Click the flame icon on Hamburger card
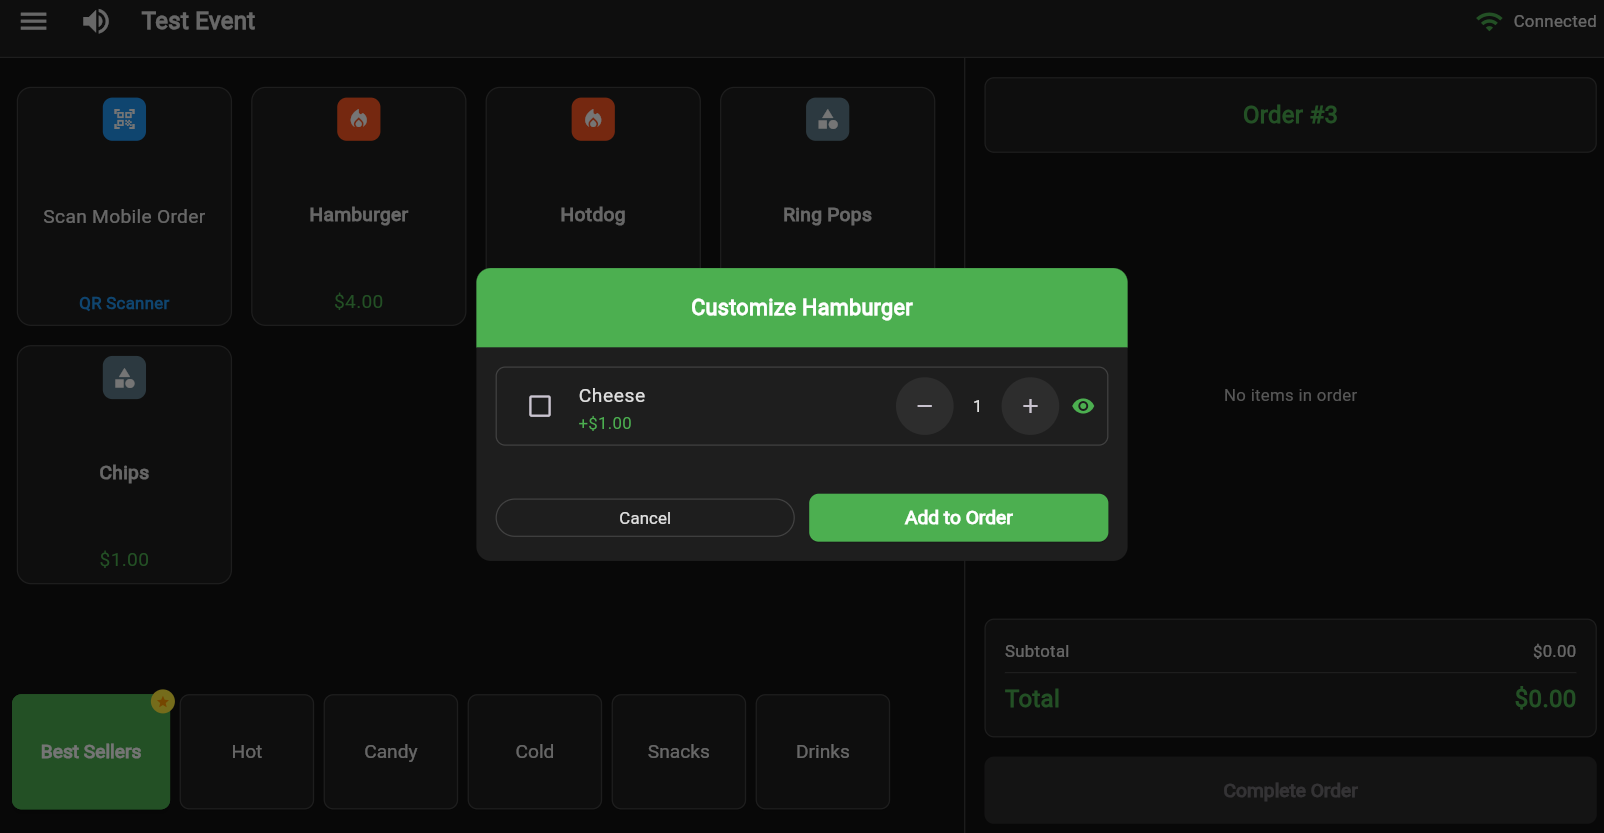1604x833 pixels. 359,119
